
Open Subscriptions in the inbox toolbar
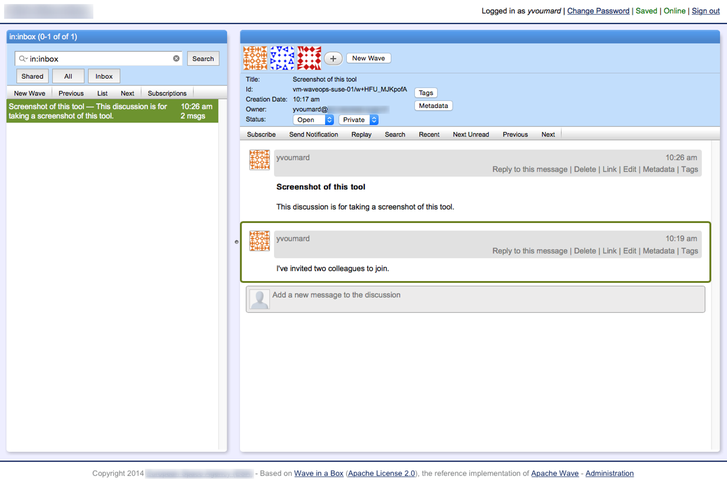[x=167, y=93]
